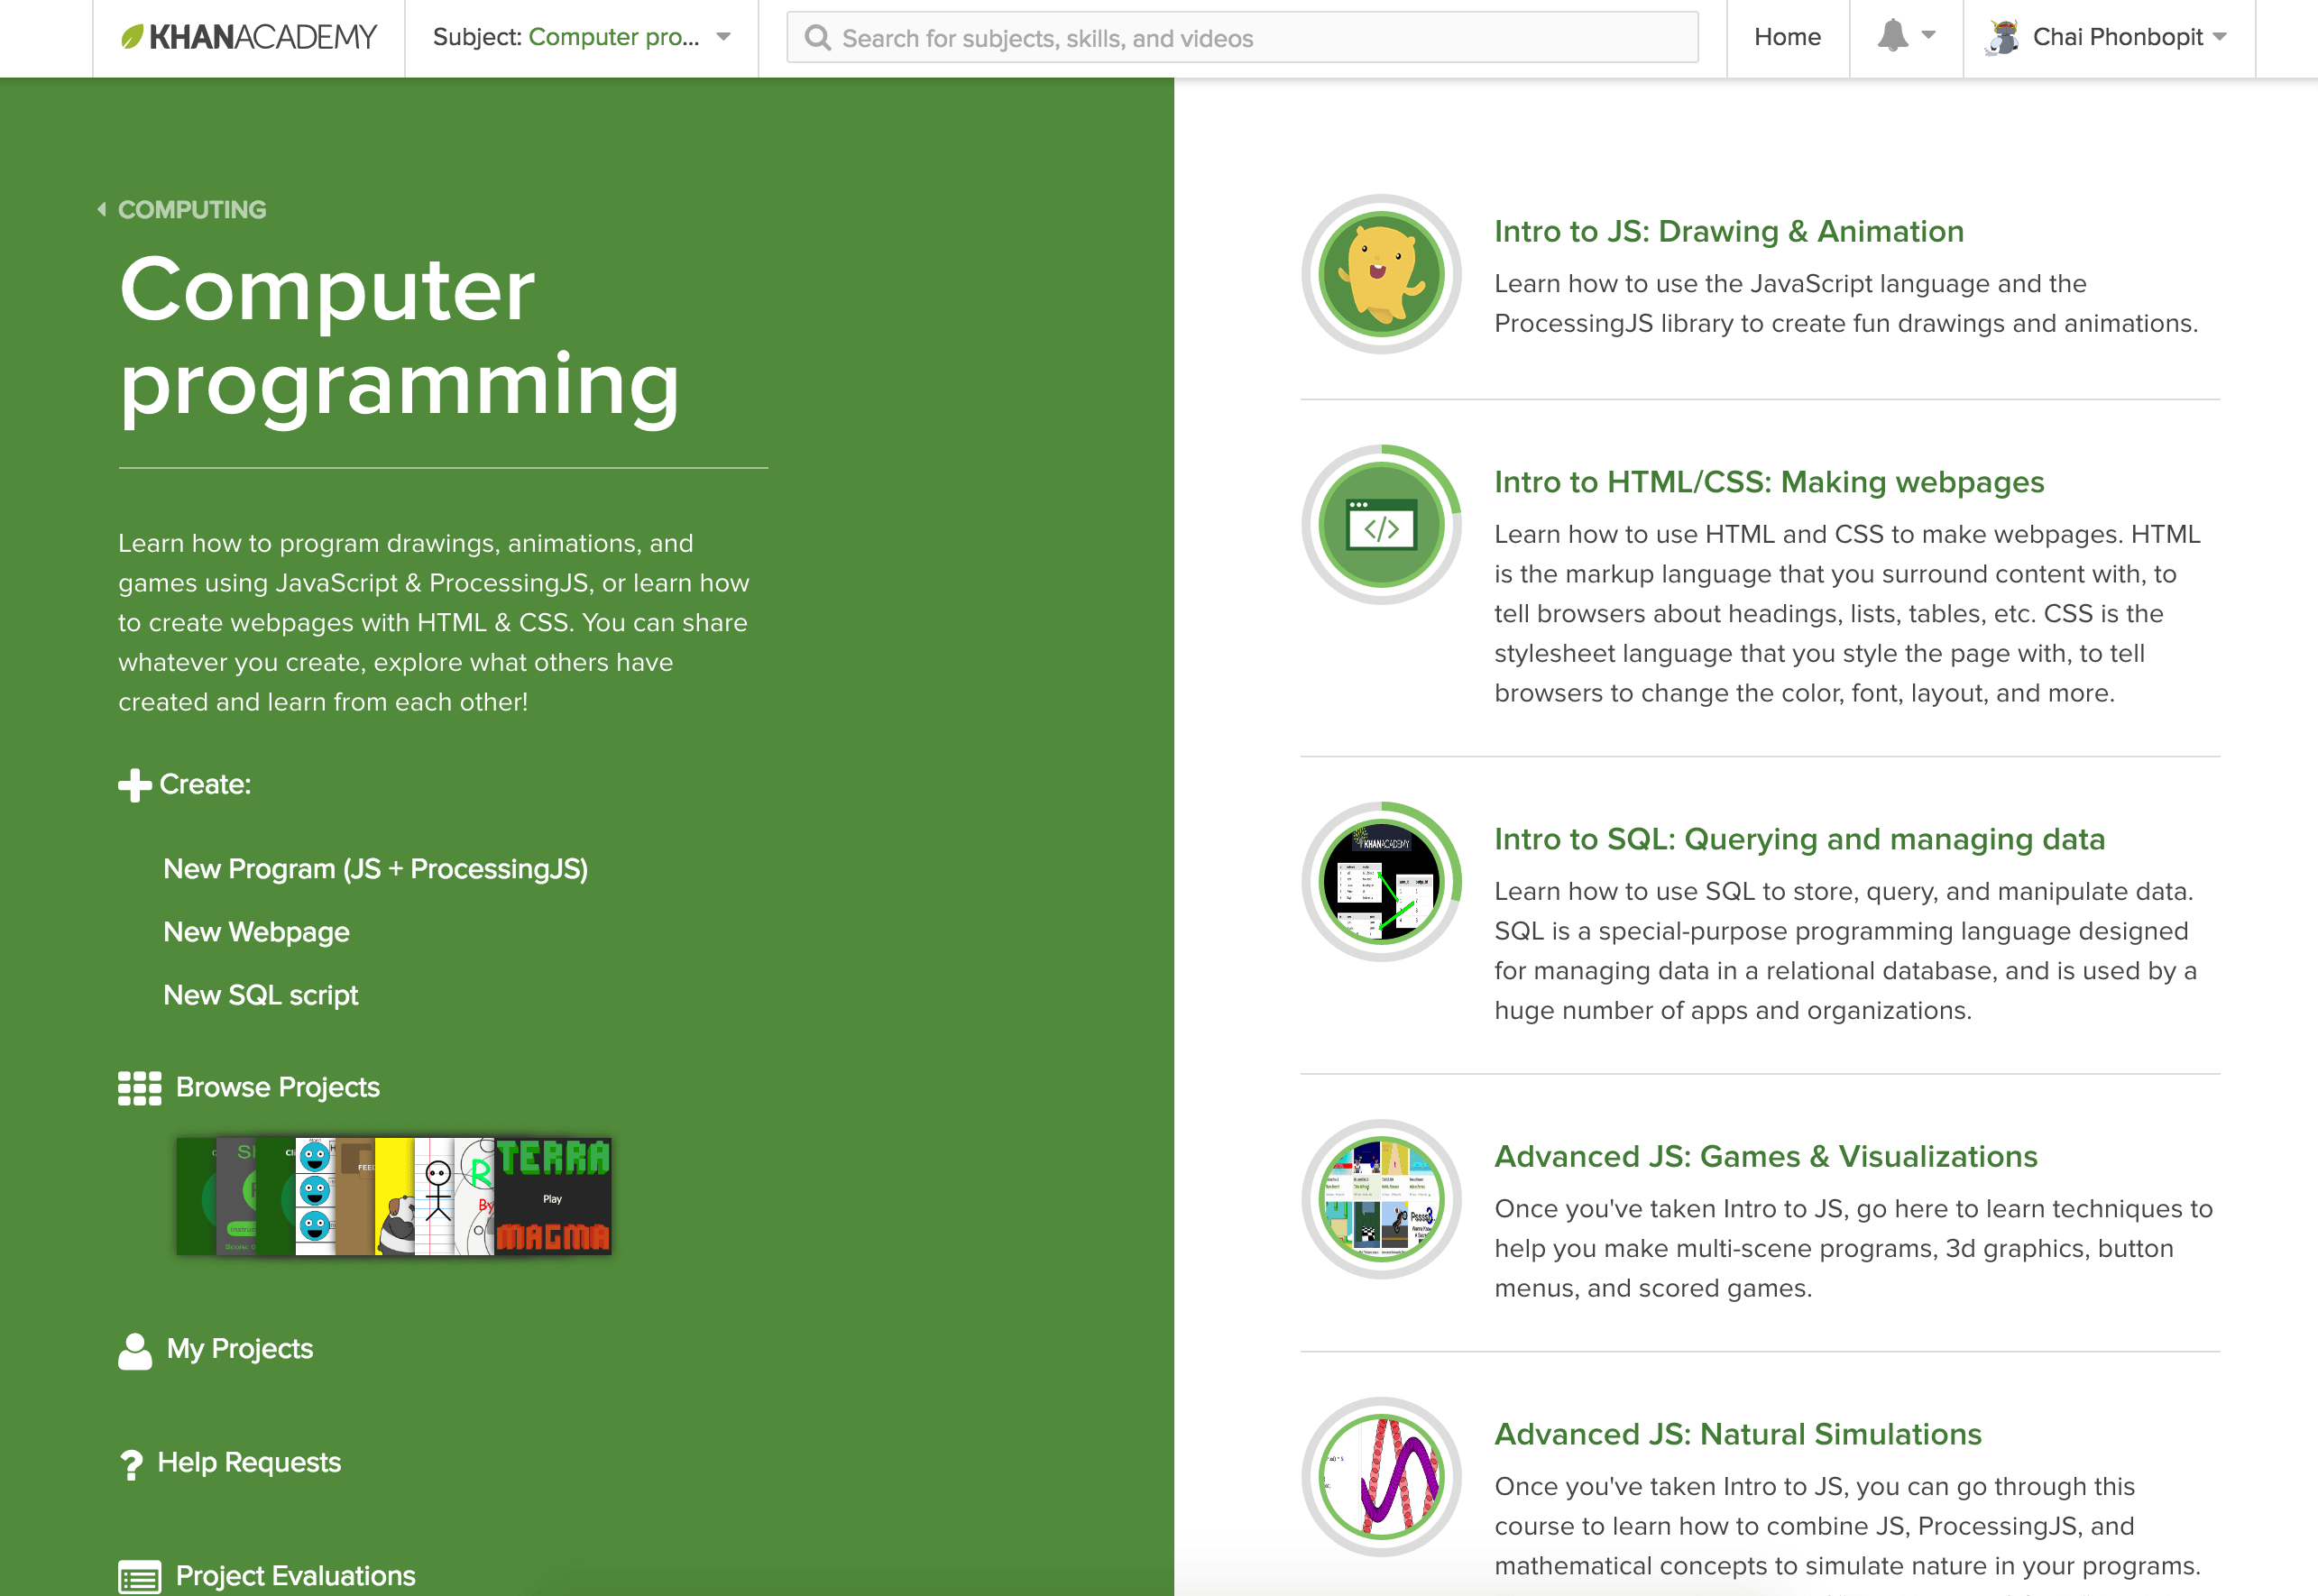Create a New Webpage
The image size is (2318, 1596).
(x=256, y=932)
